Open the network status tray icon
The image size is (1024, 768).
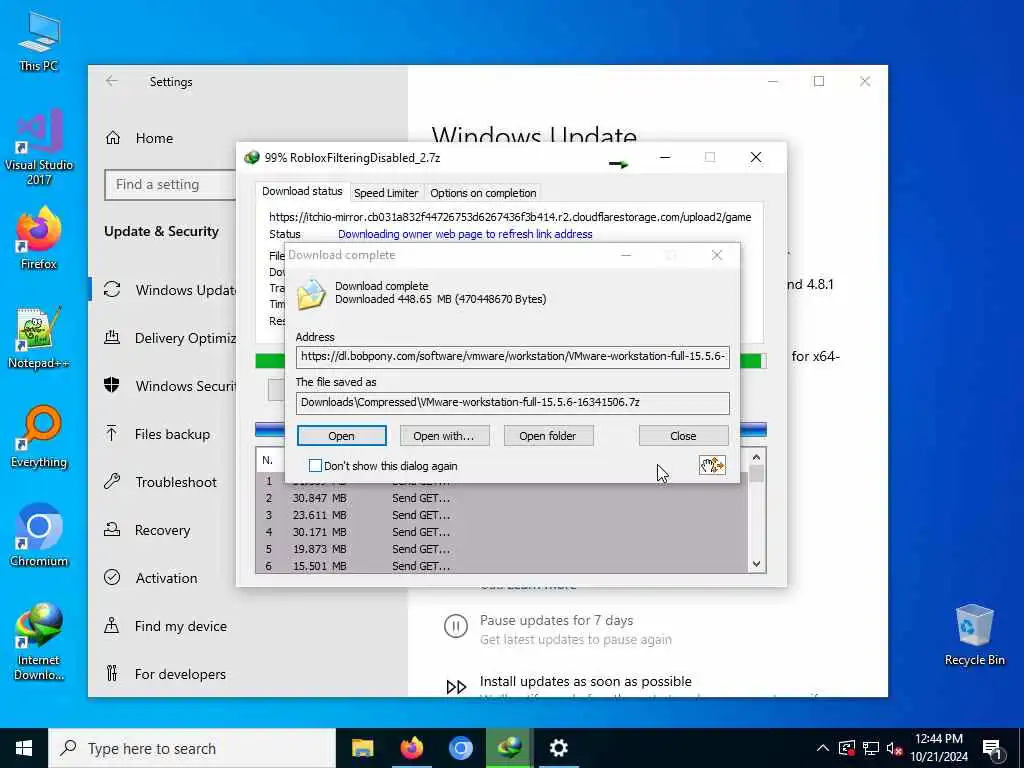871,748
